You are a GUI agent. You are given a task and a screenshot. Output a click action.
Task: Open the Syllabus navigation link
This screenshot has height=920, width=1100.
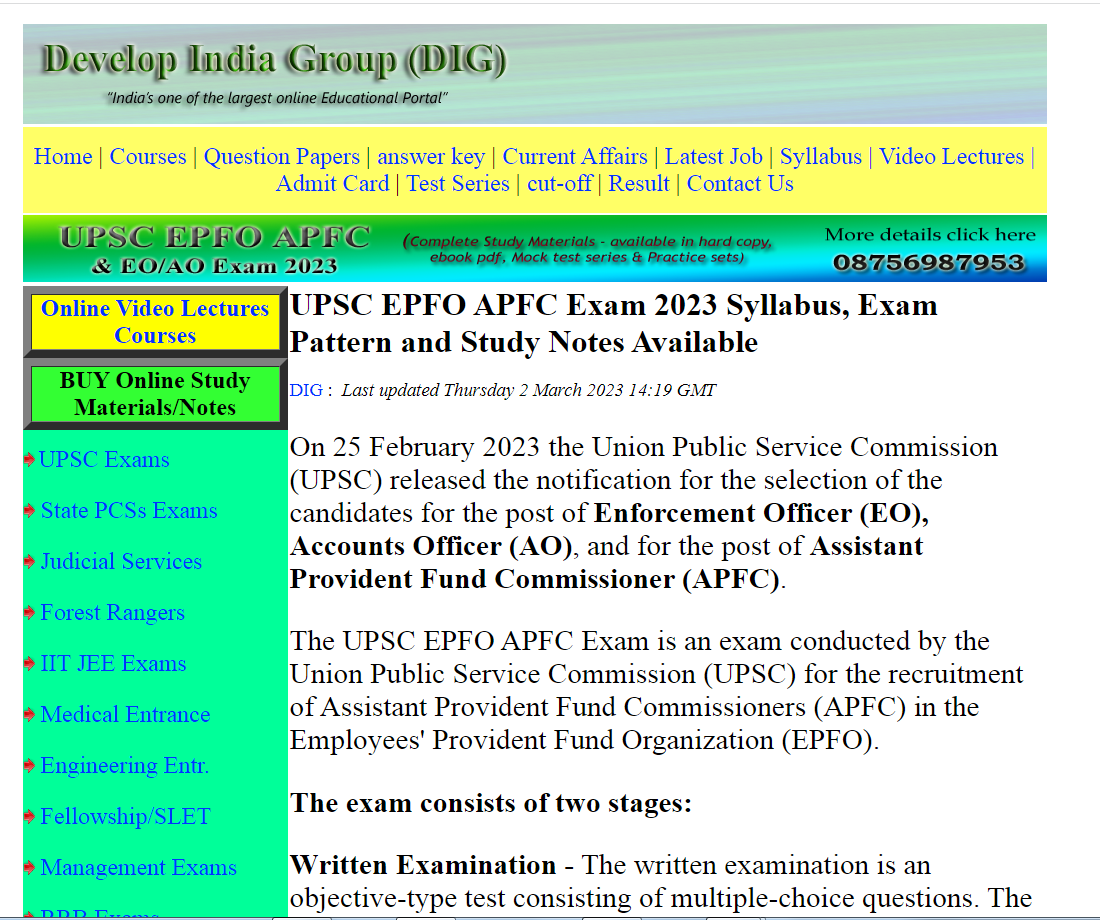tap(821, 156)
